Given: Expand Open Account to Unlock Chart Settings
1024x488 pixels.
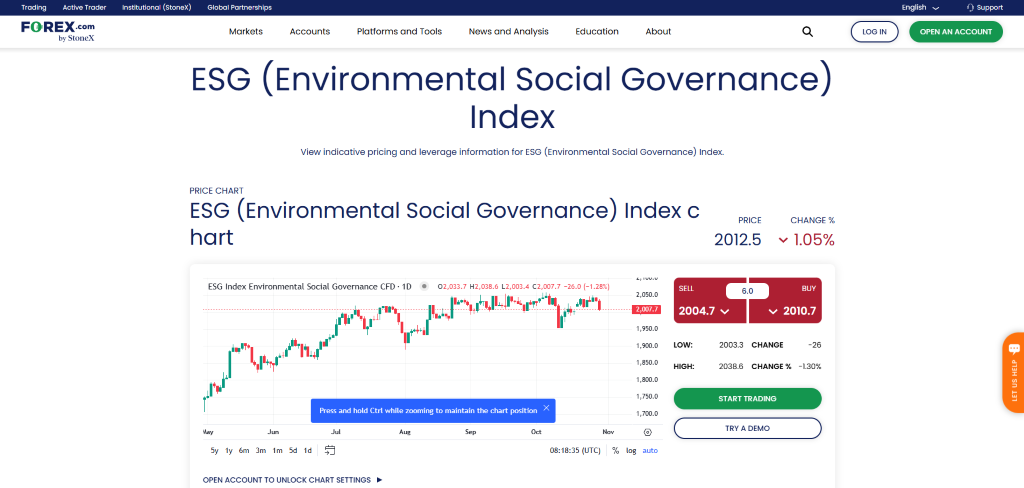Looking at the screenshot, I should pyautogui.click(x=292, y=480).
